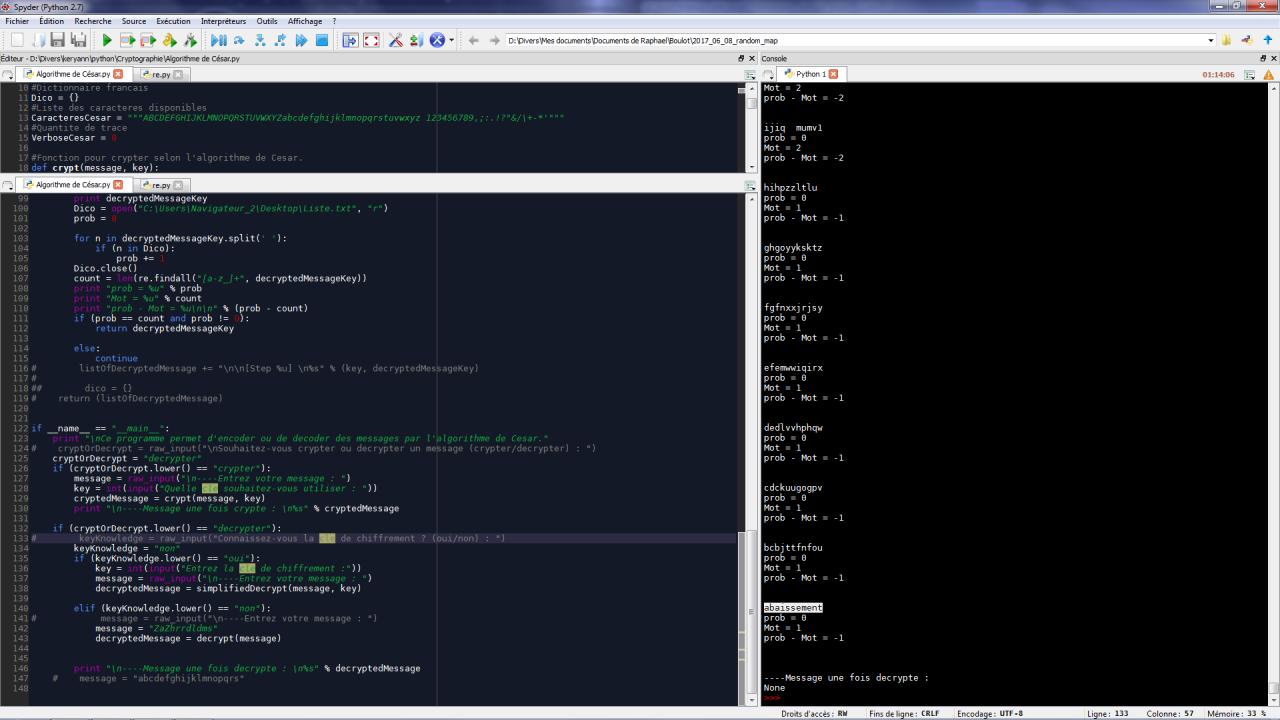Switch to re.py tab in upper editor split
This screenshot has height=720, width=1280.
click(161, 74)
